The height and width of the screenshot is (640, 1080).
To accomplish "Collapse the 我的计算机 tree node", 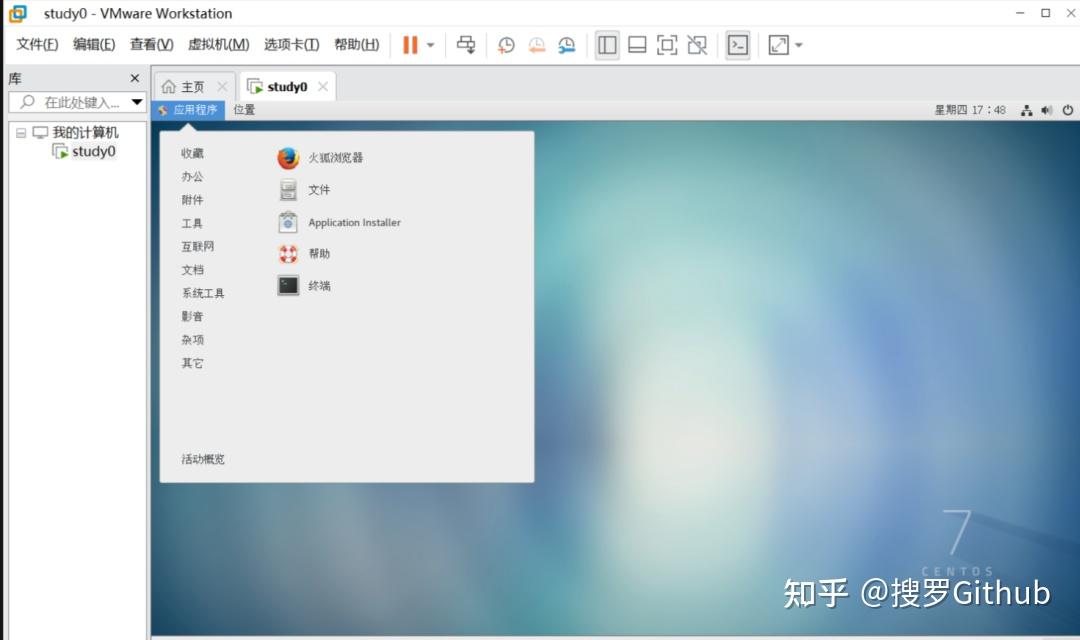I will click(x=21, y=132).
